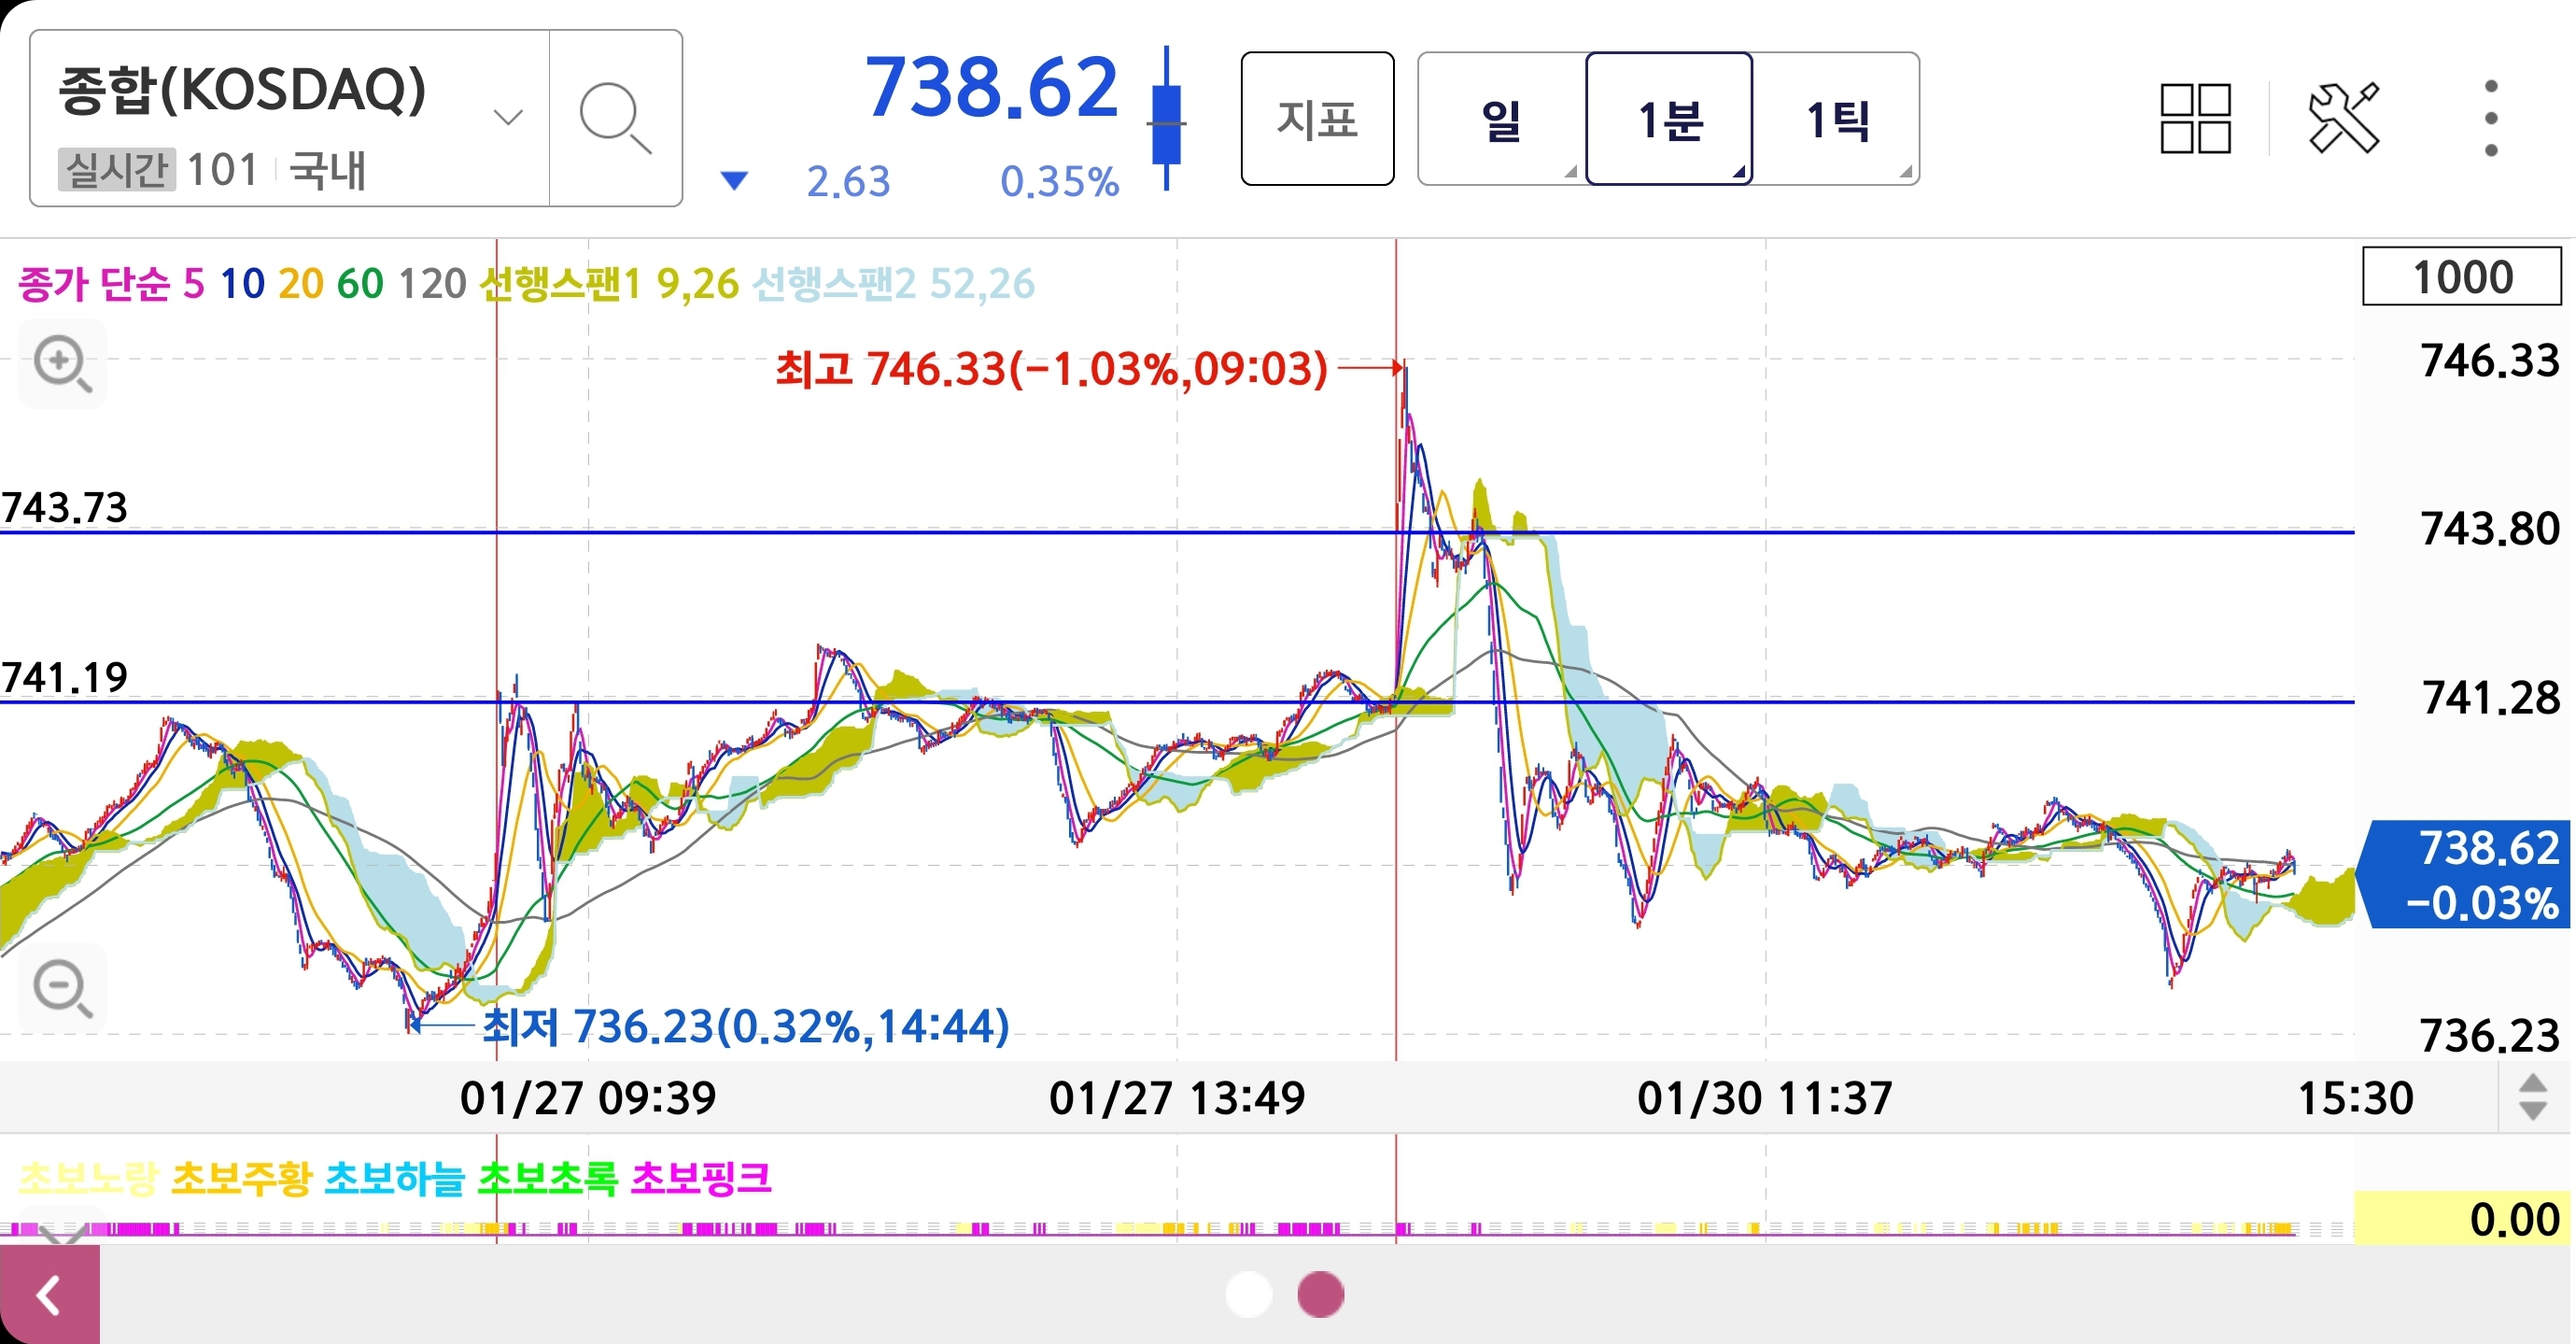Zoom out with the minus magnifier
This screenshot has width=2576, height=1344.
62,988
